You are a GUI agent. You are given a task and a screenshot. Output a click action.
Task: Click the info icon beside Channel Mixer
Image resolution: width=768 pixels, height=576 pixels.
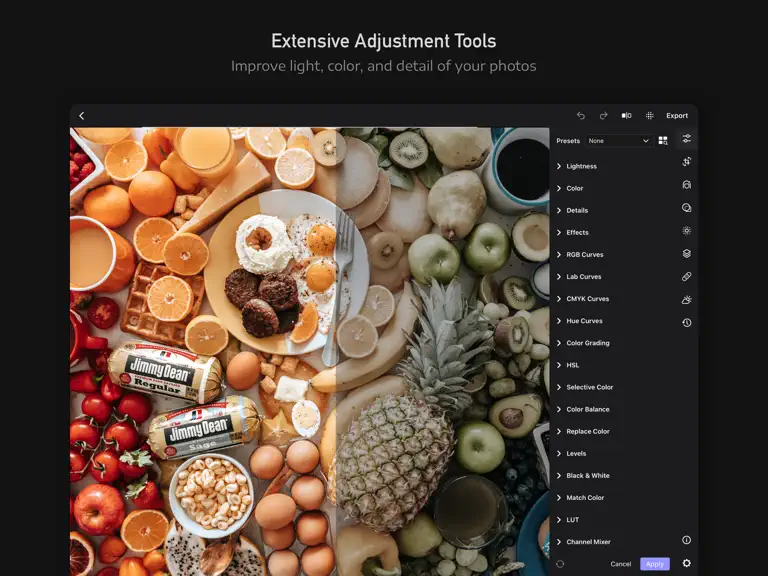click(x=687, y=540)
